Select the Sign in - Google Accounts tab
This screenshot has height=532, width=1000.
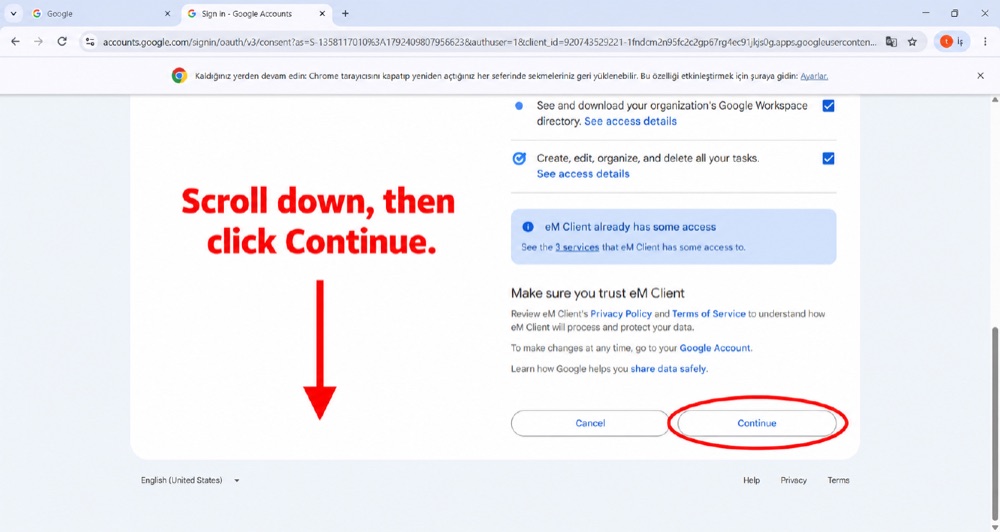tap(256, 13)
